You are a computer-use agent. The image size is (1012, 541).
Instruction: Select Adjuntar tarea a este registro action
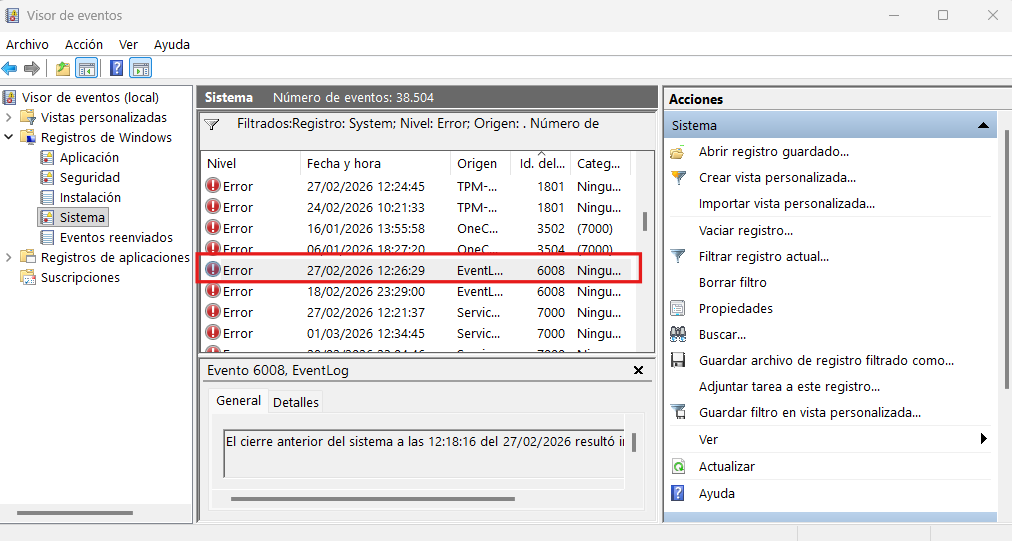tap(789, 387)
